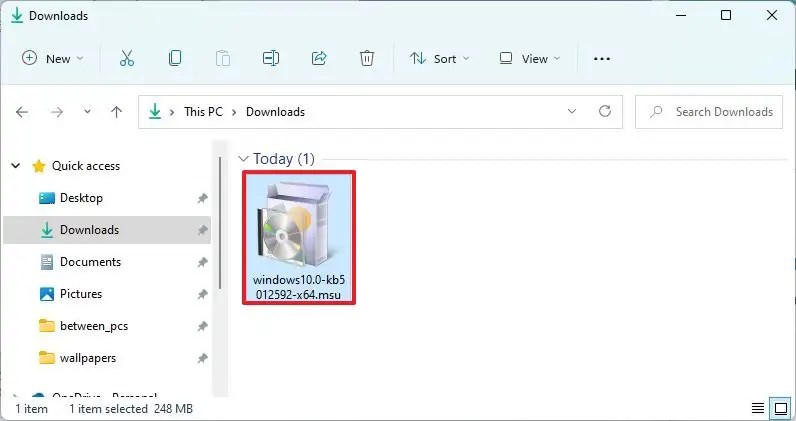The width and height of the screenshot is (796, 421).
Task: Switch to large thumbnails view icon
Action: tap(781, 408)
